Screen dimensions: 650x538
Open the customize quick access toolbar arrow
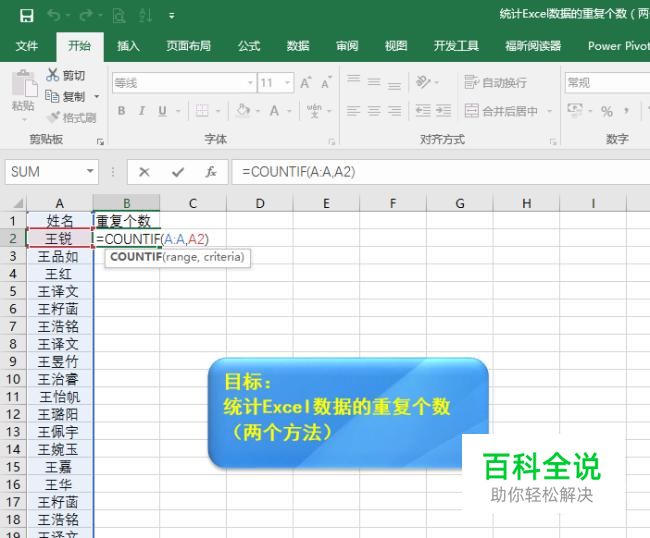(172, 16)
